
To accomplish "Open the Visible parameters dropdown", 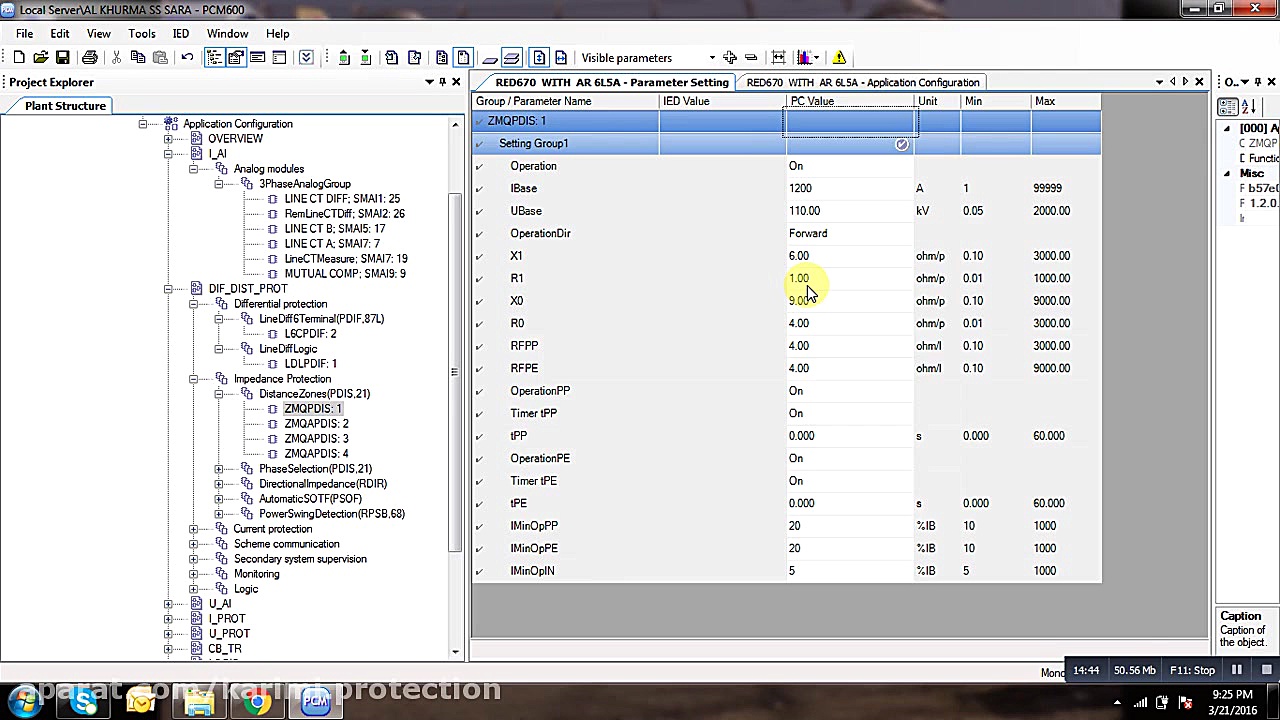I will point(712,58).
